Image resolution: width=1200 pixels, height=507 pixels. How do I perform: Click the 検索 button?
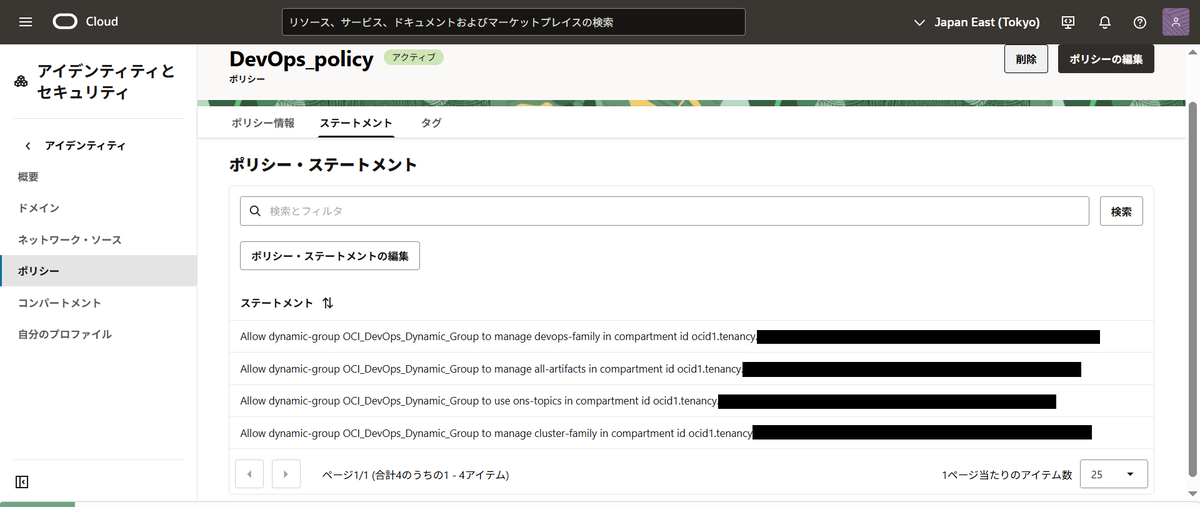[1121, 211]
